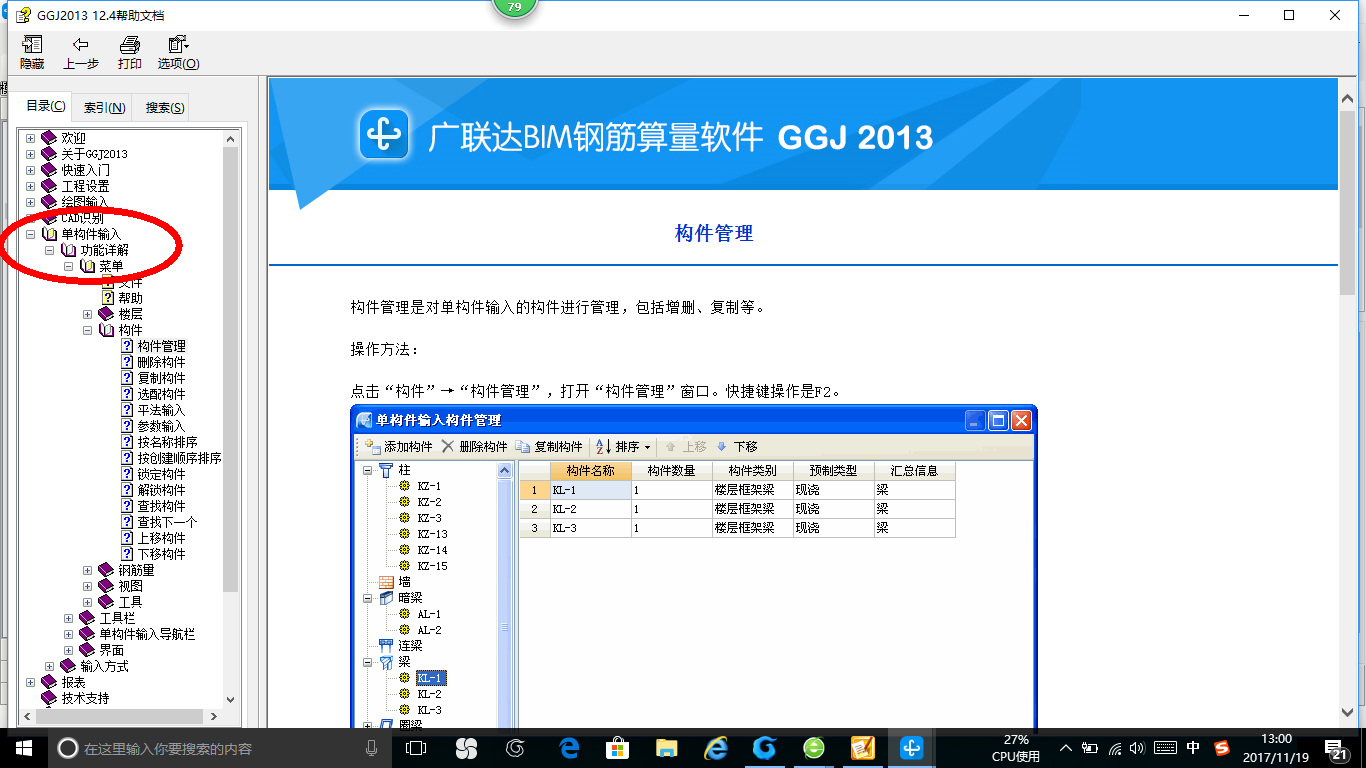The image size is (1366, 768).
Task: Click the 构件管理 page heading text
Action: [x=714, y=233]
